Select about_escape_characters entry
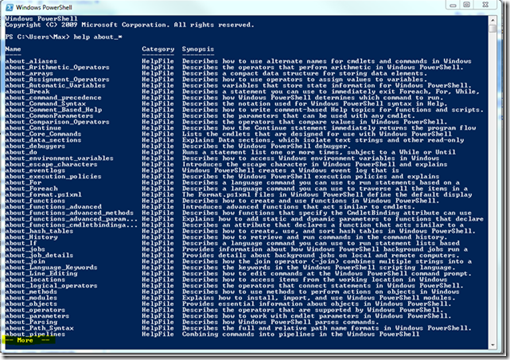Screen dimensions: 510x360 (x=51, y=164)
